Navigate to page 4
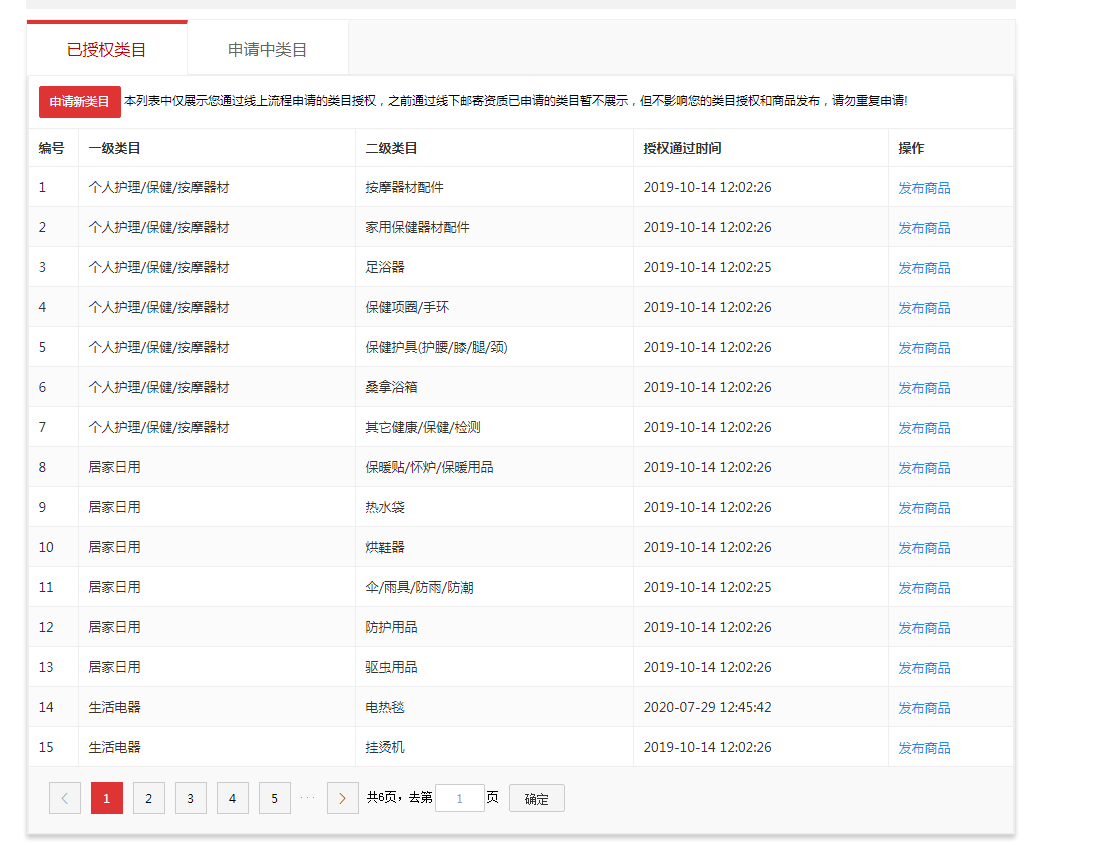 232,798
